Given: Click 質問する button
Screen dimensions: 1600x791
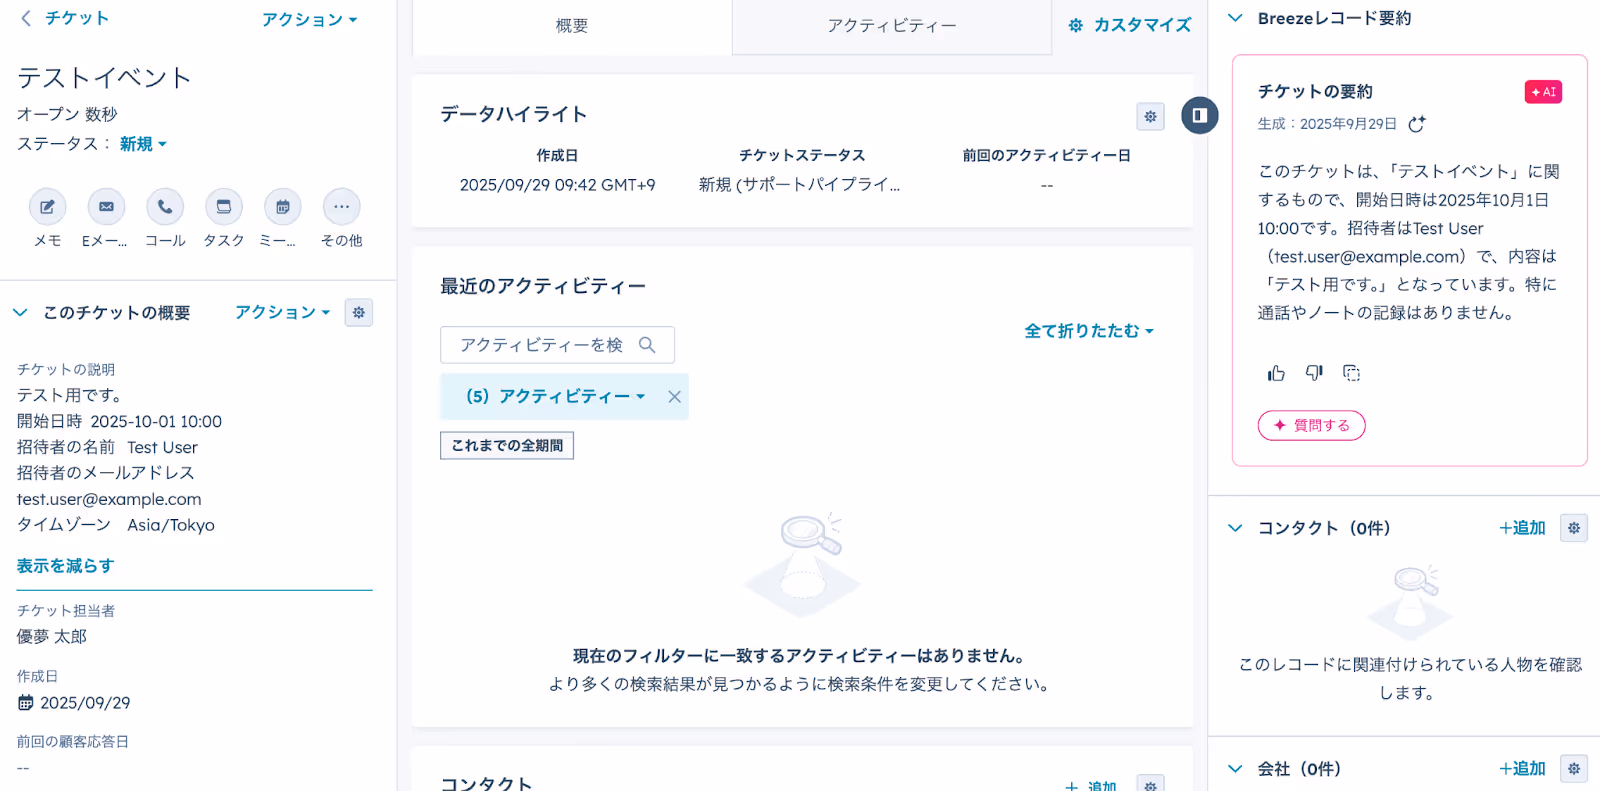Looking at the screenshot, I should coord(1311,426).
